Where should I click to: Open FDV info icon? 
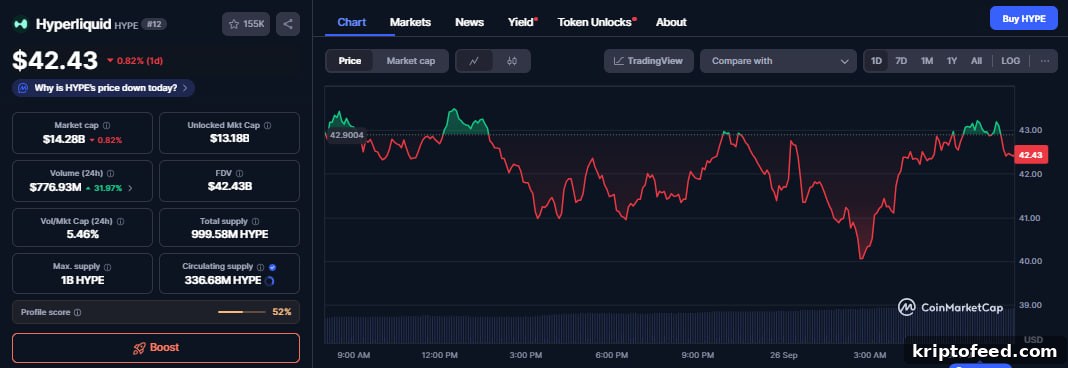tap(240, 174)
